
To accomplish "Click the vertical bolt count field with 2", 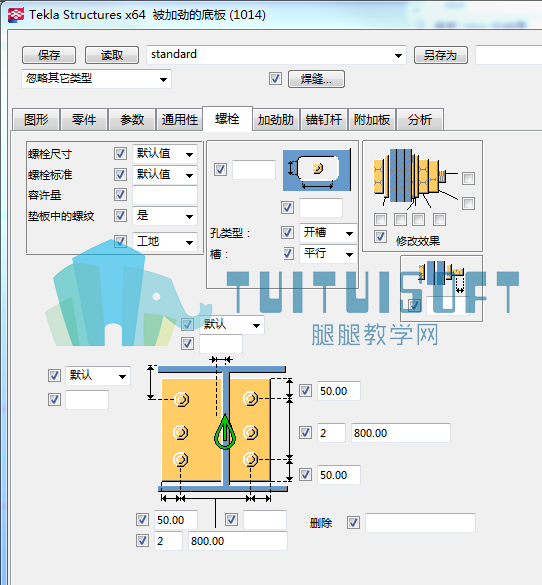I will click(x=332, y=433).
